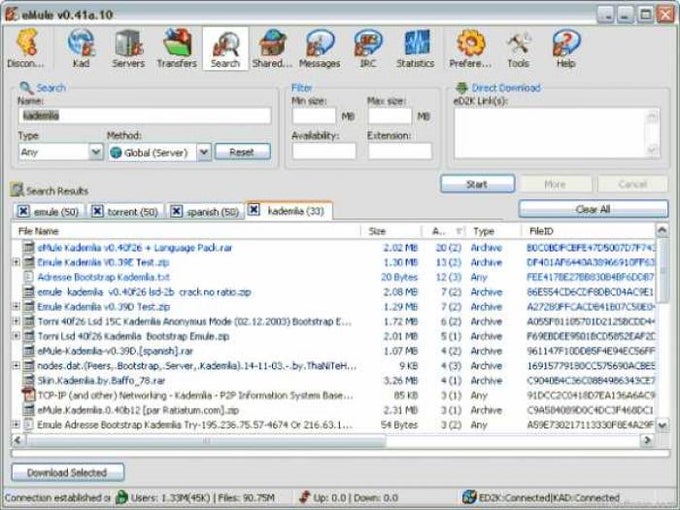The image size is (680, 510).
Task: Expand Emule Adresse Bootstrap Kademlia Try row
Action: (16, 425)
